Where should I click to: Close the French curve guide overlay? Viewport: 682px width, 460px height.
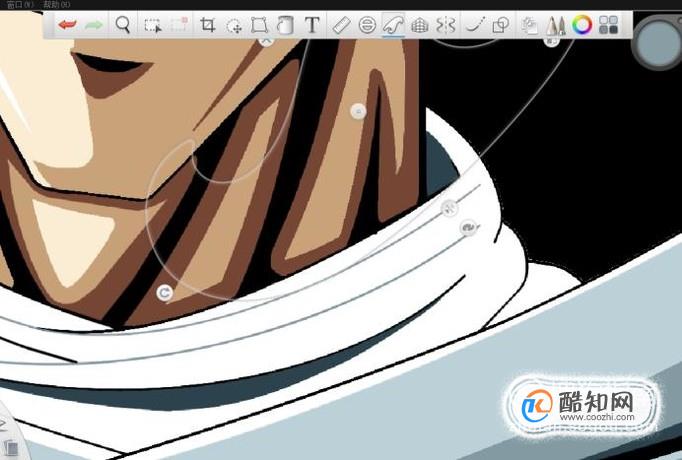[x=266, y=40]
